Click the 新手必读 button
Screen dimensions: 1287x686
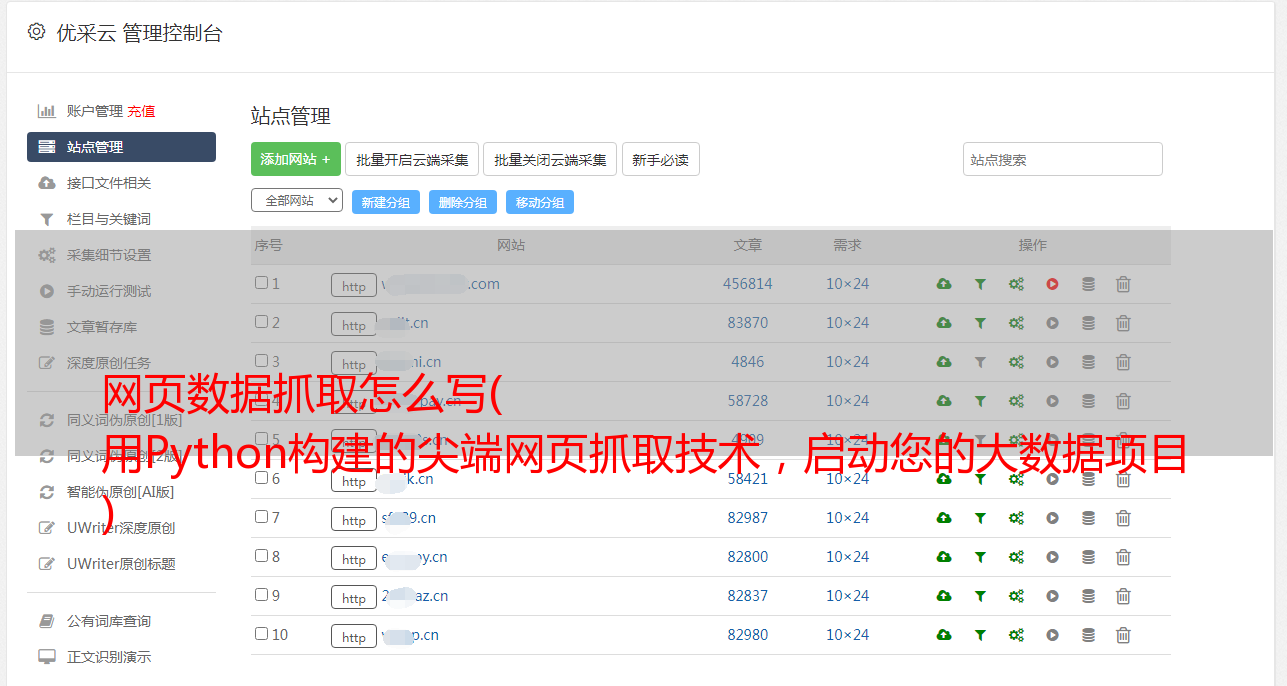[x=660, y=159]
